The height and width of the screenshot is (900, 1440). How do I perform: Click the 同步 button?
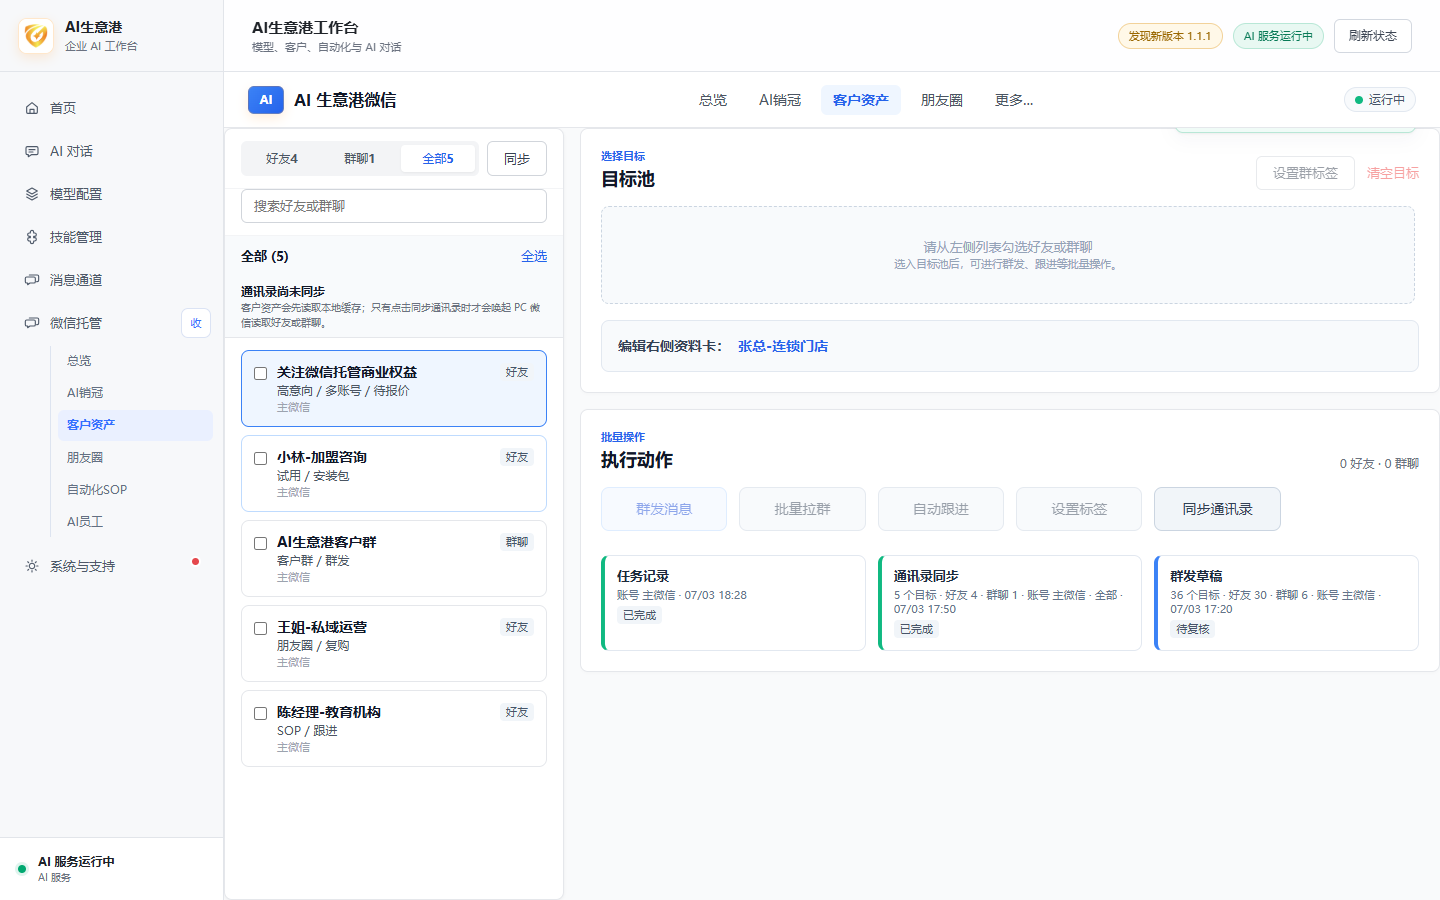pos(517,159)
